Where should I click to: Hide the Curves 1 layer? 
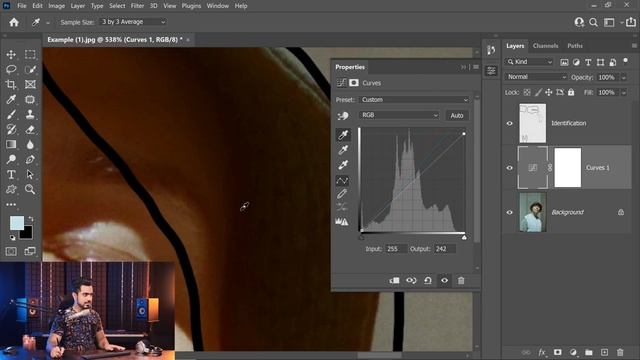(509, 168)
